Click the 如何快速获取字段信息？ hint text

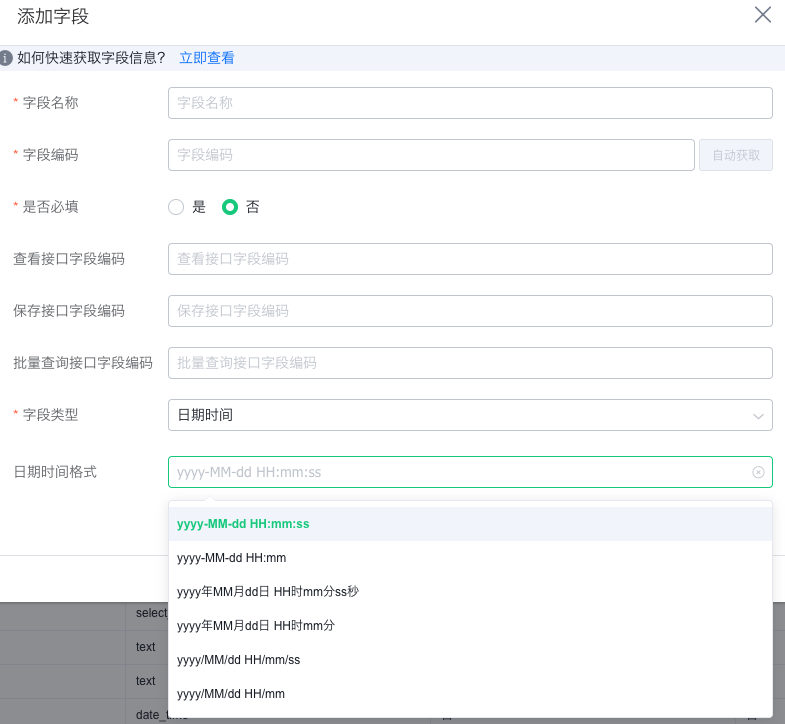click(91, 58)
